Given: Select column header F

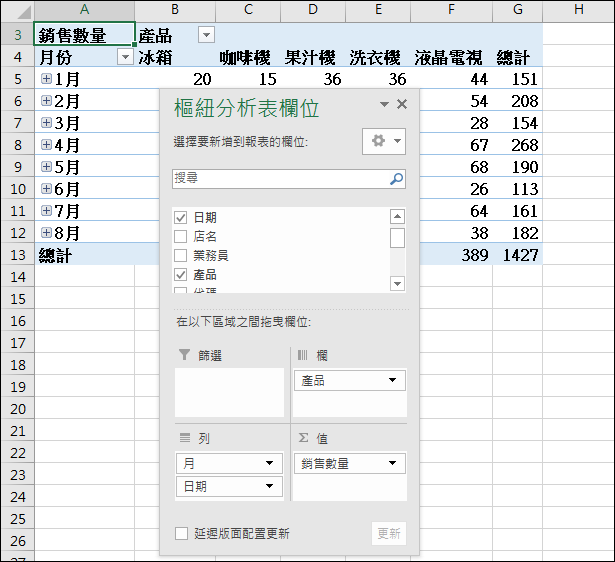Looking at the screenshot, I should [451, 10].
